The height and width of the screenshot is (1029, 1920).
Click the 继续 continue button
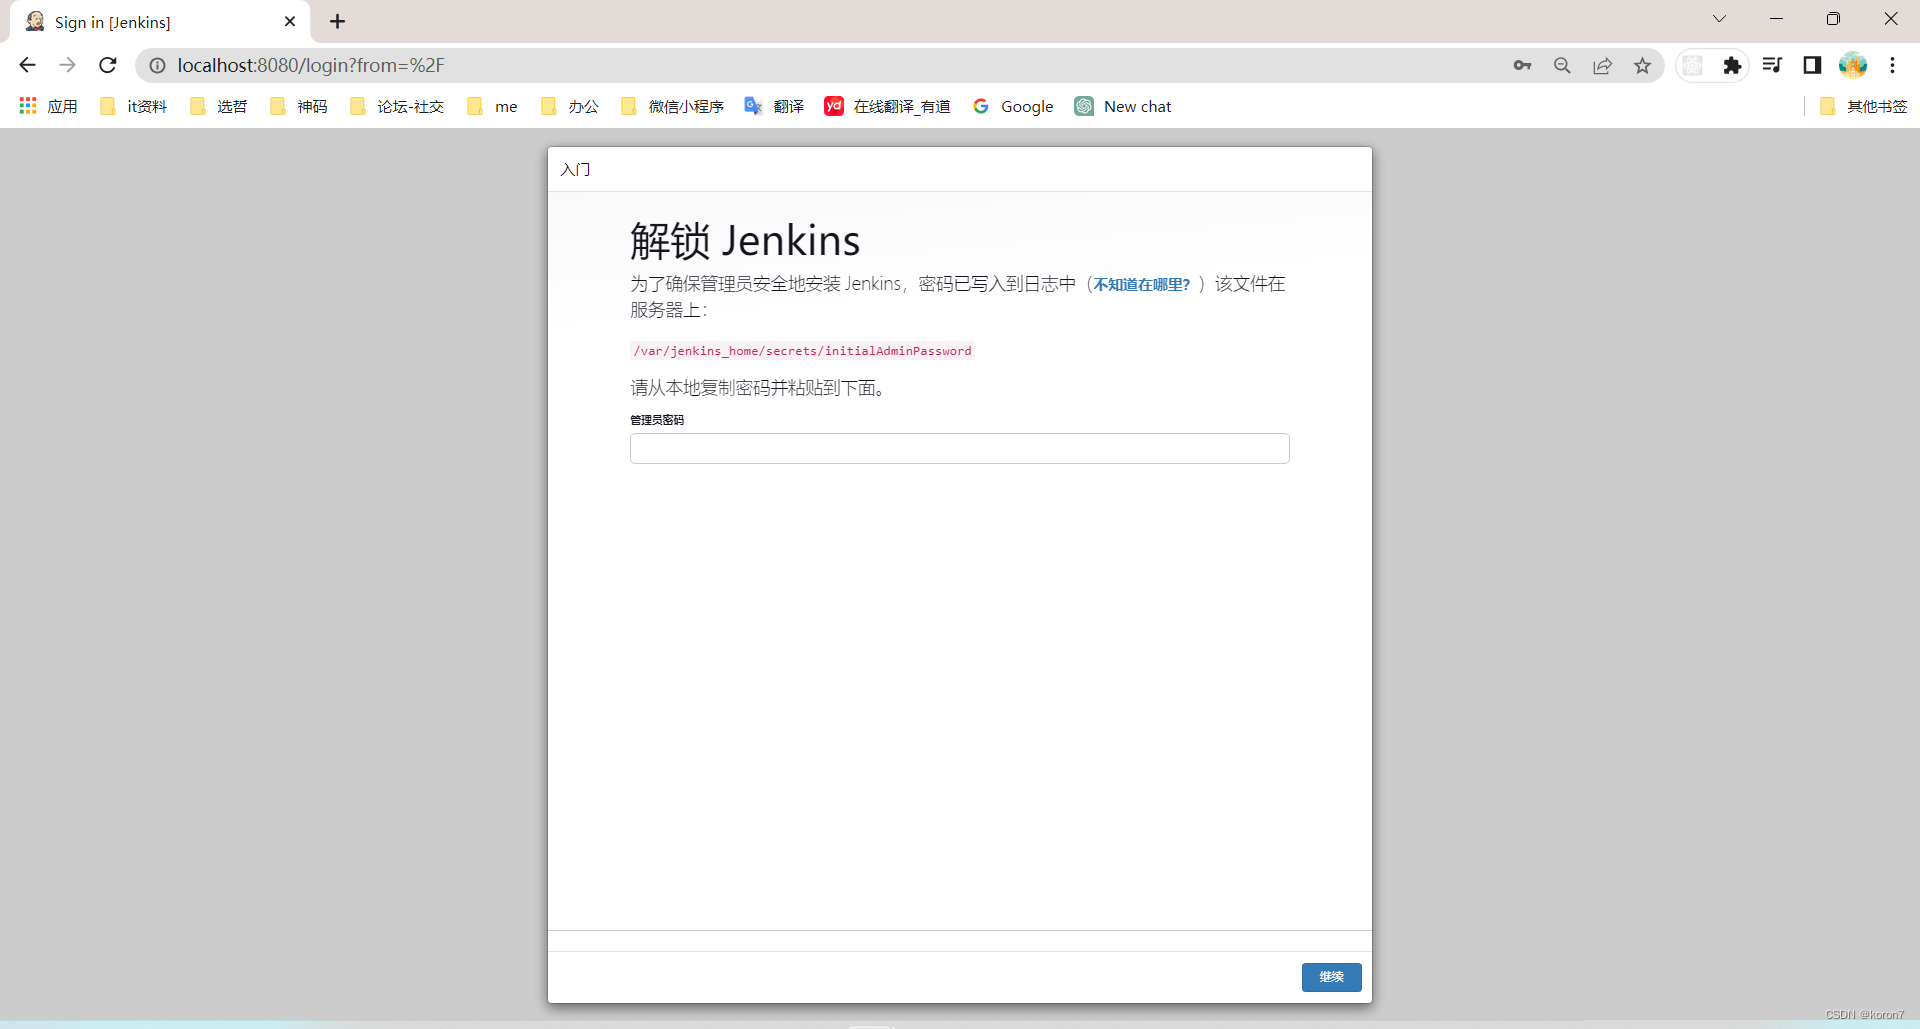pos(1331,977)
